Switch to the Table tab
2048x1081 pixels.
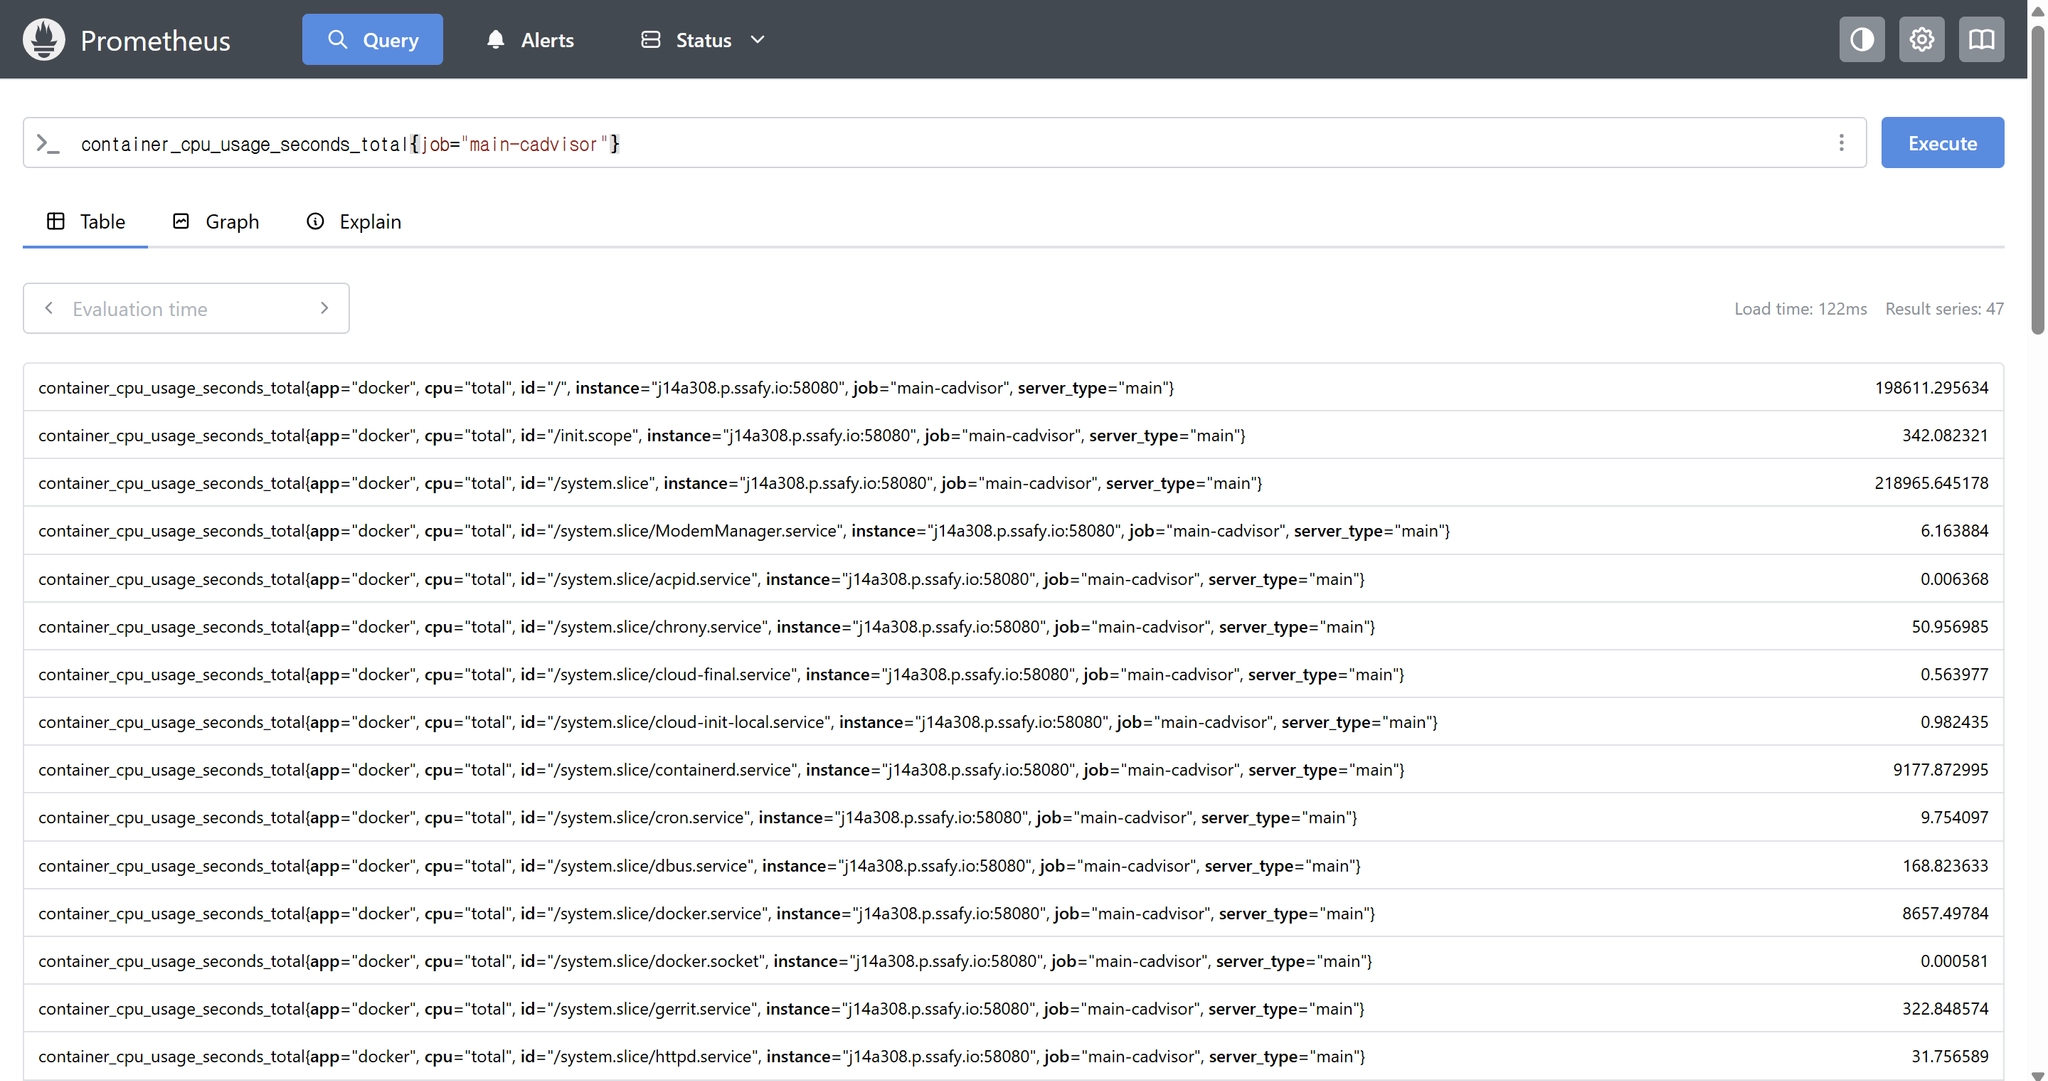(85, 222)
